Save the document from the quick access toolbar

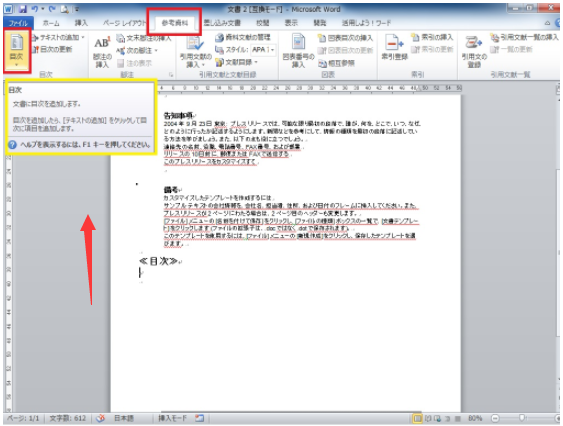coord(23,9)
